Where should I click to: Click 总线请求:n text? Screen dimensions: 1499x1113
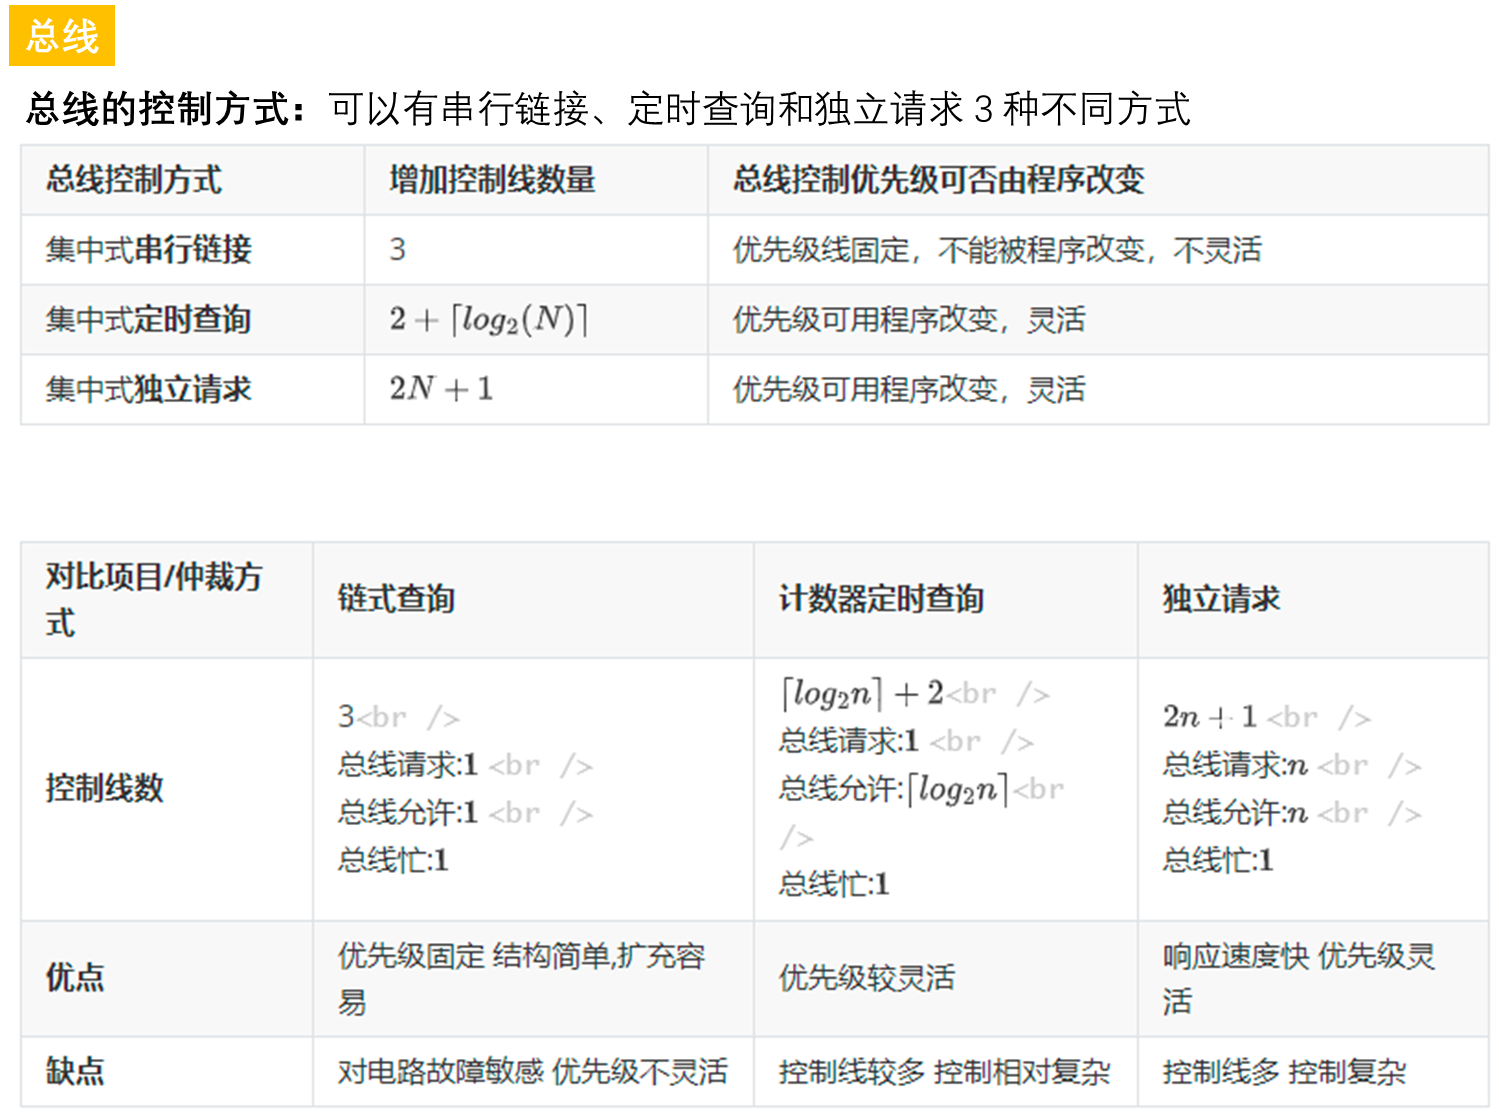(x=1235, y=765)
